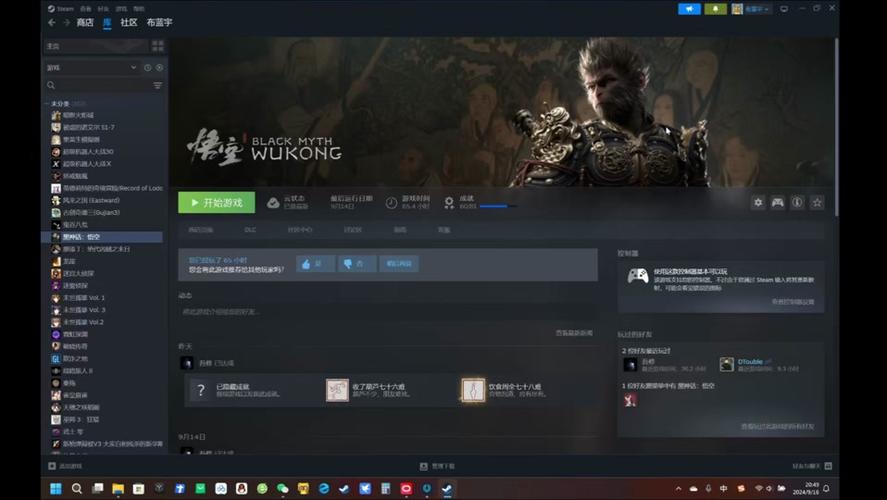Toggle the favorite star icon
887x500 pixels.
[817, 202]
